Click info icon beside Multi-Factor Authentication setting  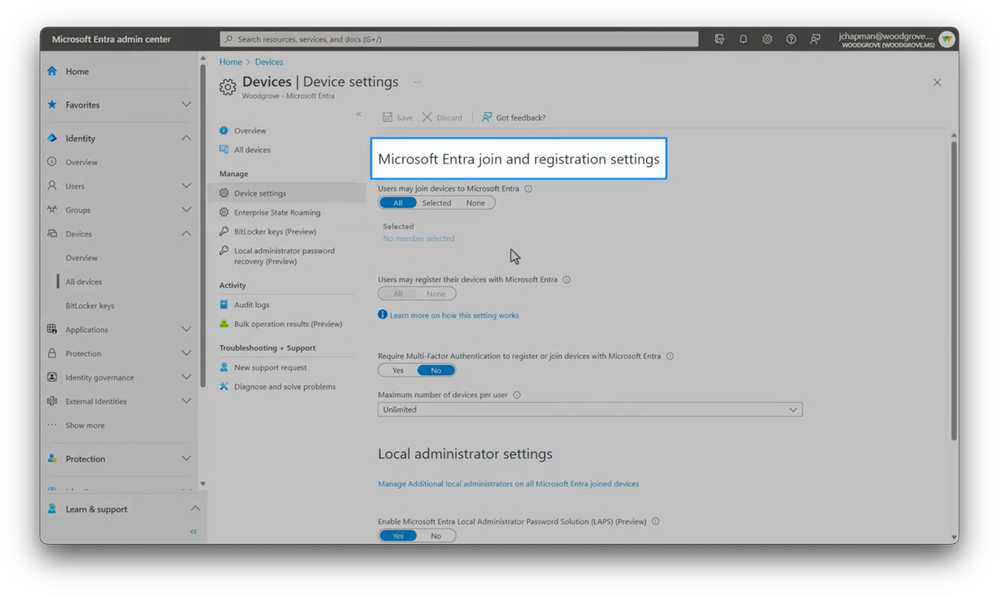pyautogui.click(x=670, y=356)
